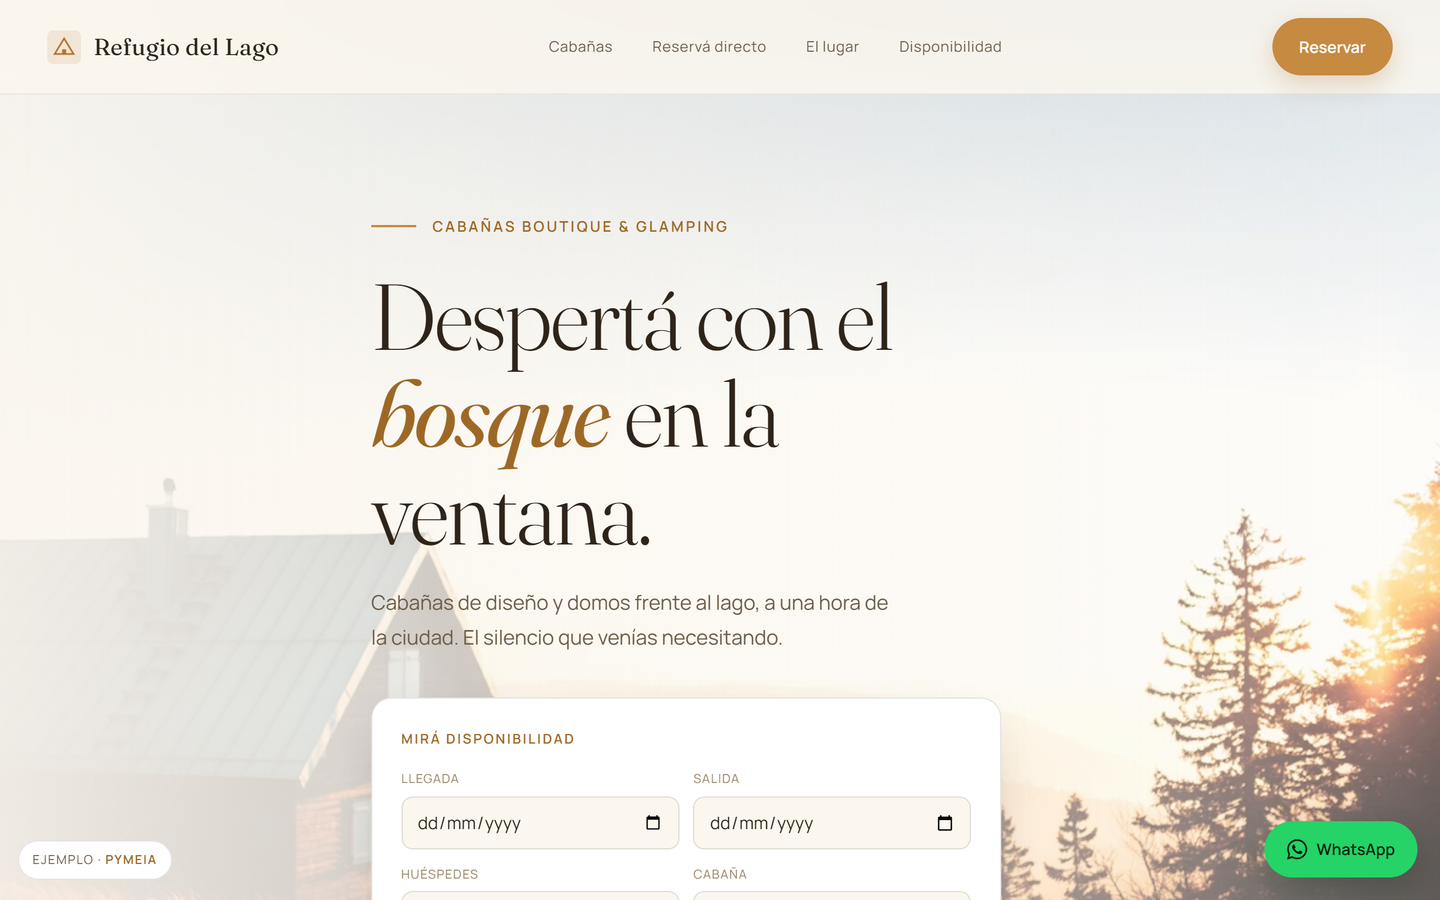The image size is (1440, 900).
Task: Open the Cabañas nav item
Action: (580, 47)
